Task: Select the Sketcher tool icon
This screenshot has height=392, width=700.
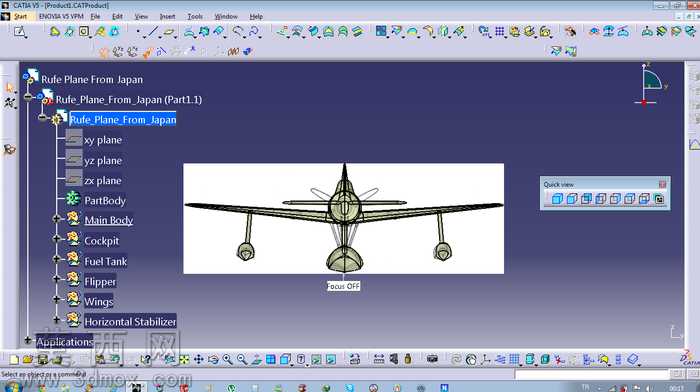Action: (x=19, y=31)
